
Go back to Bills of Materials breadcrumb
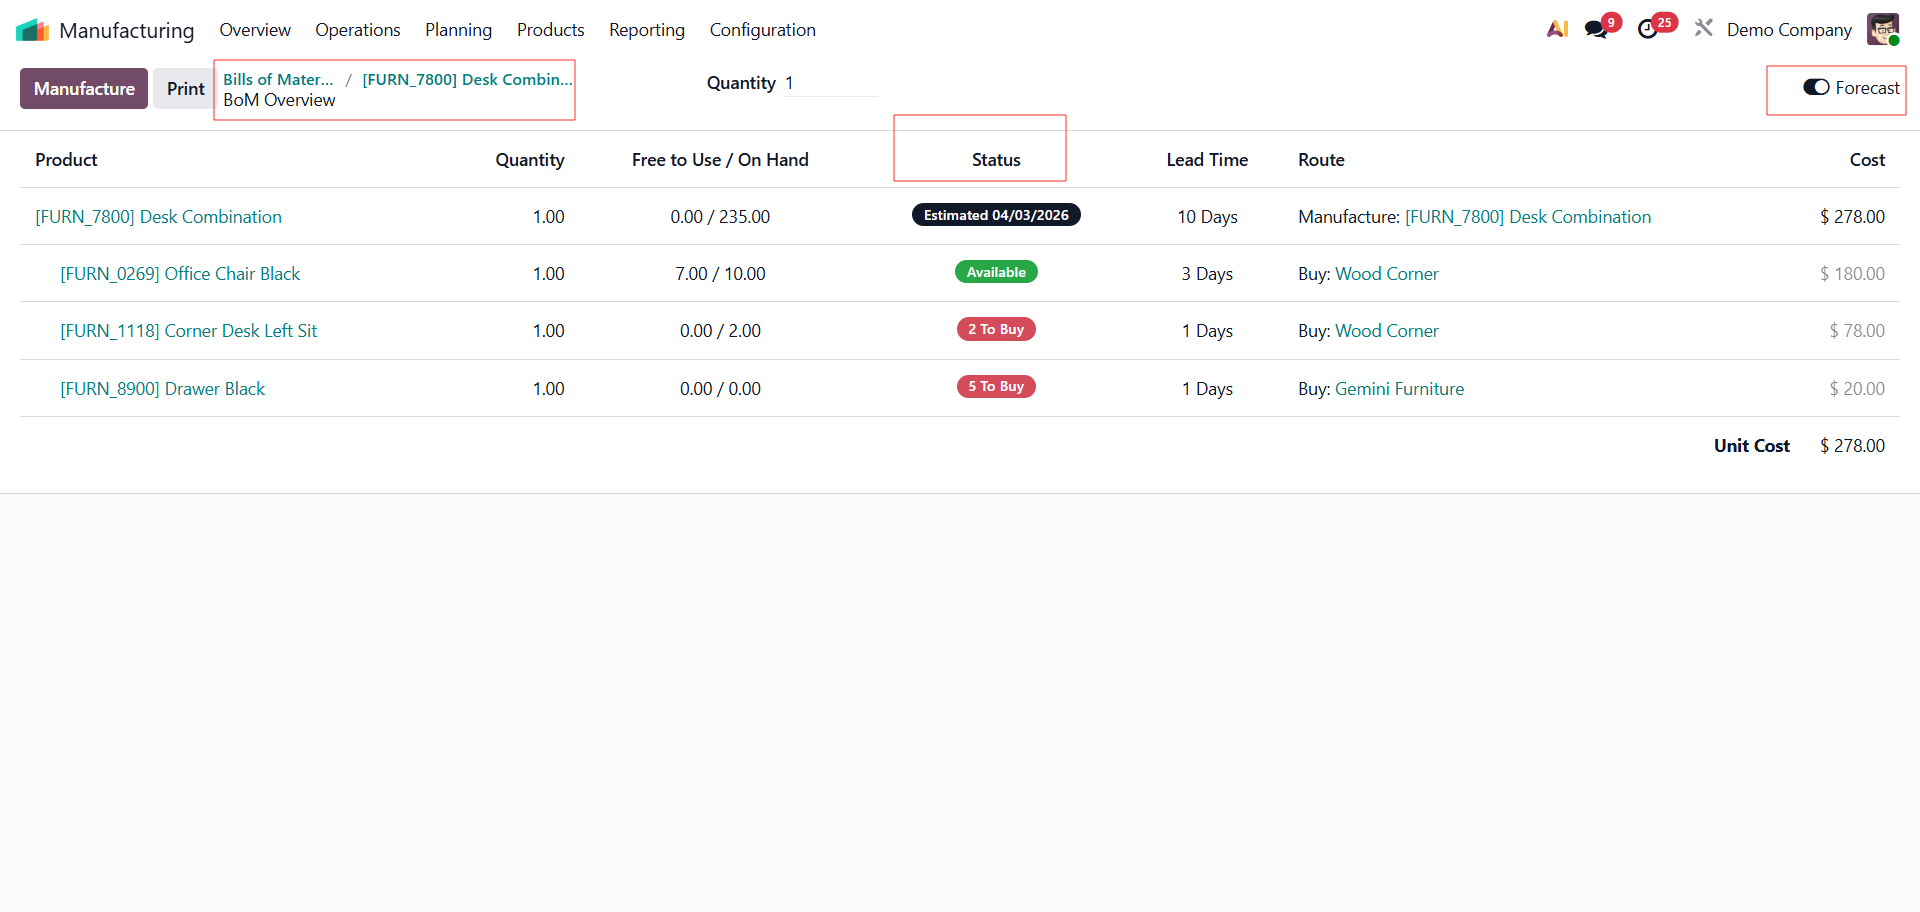278,80
